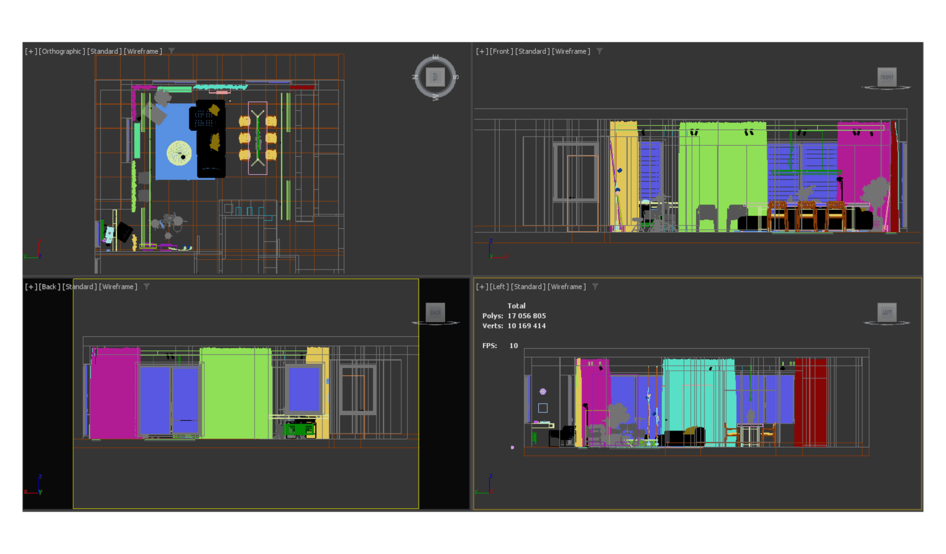
Task: Click the filter funnel icon in Front viewport
Action: (x=599, y=51)
